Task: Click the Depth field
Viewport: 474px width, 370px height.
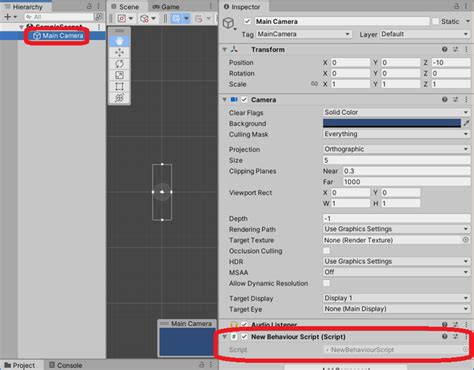Action: pyautogui.click(x=397, y=218)
